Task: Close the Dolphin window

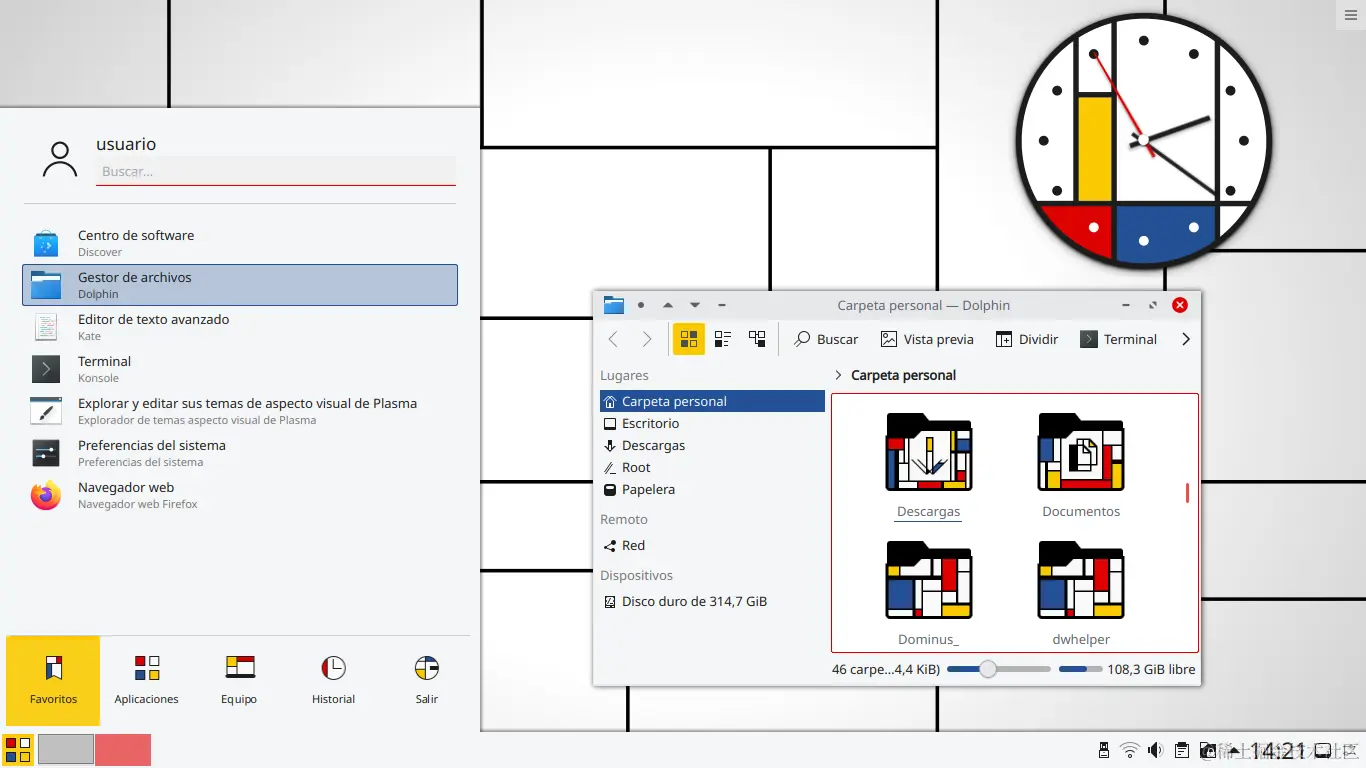Action: [1180, 305]
